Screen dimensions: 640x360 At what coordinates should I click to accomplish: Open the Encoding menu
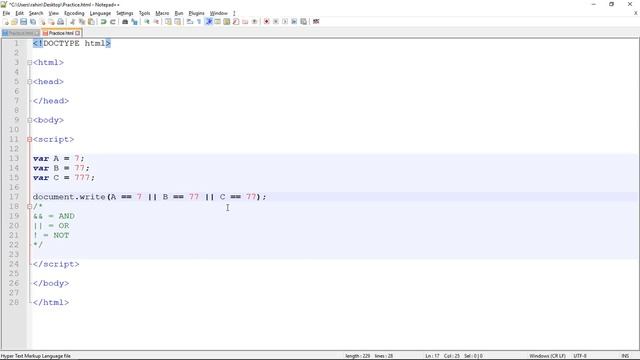74,13
